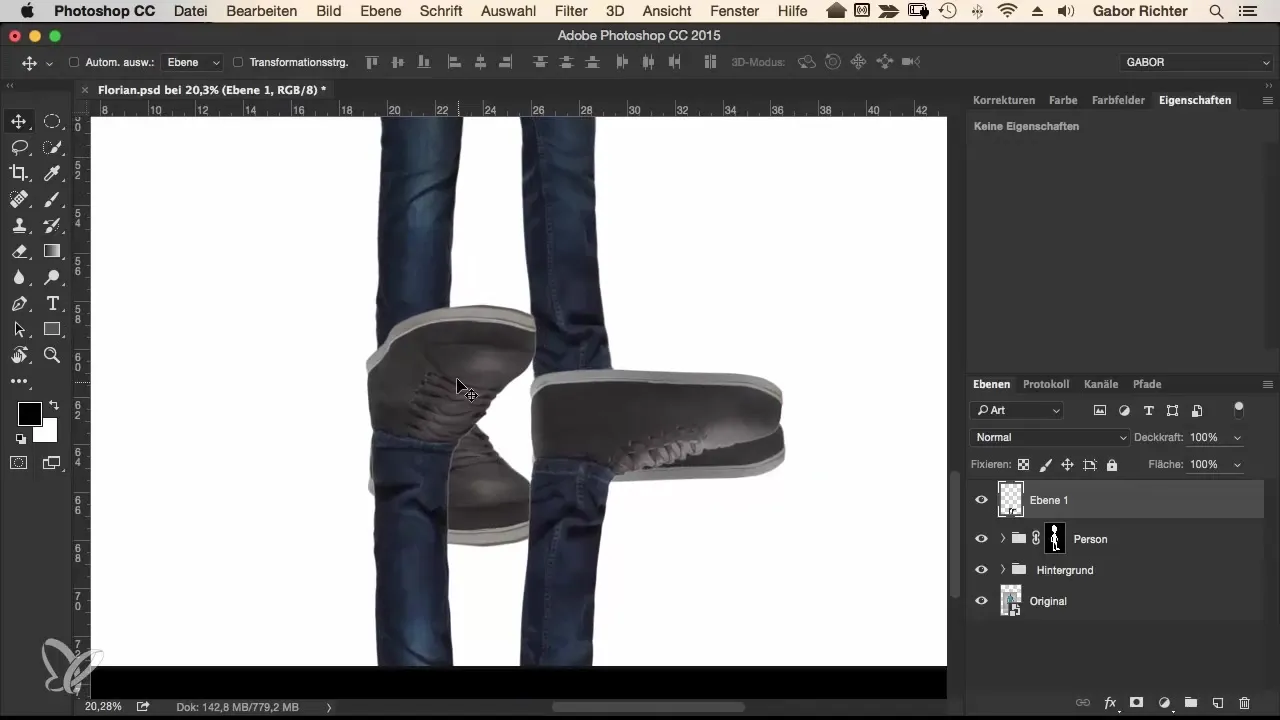Select the Hand tool
This screenshot has width=1280, height=720.
[19, 356]
